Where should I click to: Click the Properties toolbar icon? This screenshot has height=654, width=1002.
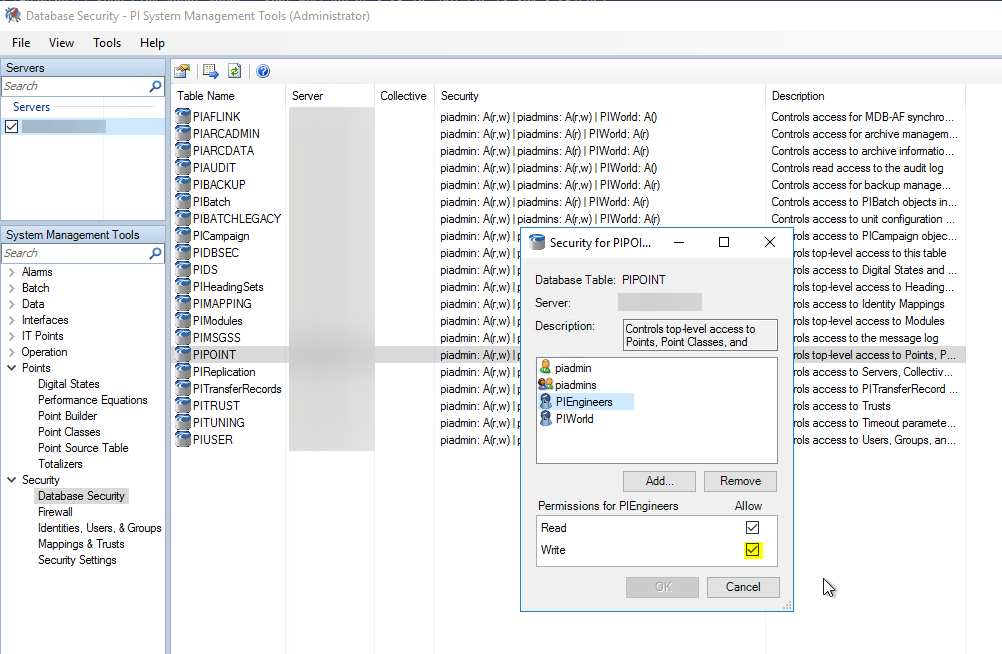click(x=182, y=71)
